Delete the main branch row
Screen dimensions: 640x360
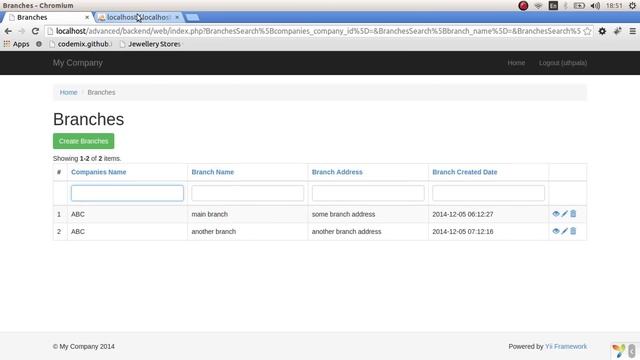[573, 214]
